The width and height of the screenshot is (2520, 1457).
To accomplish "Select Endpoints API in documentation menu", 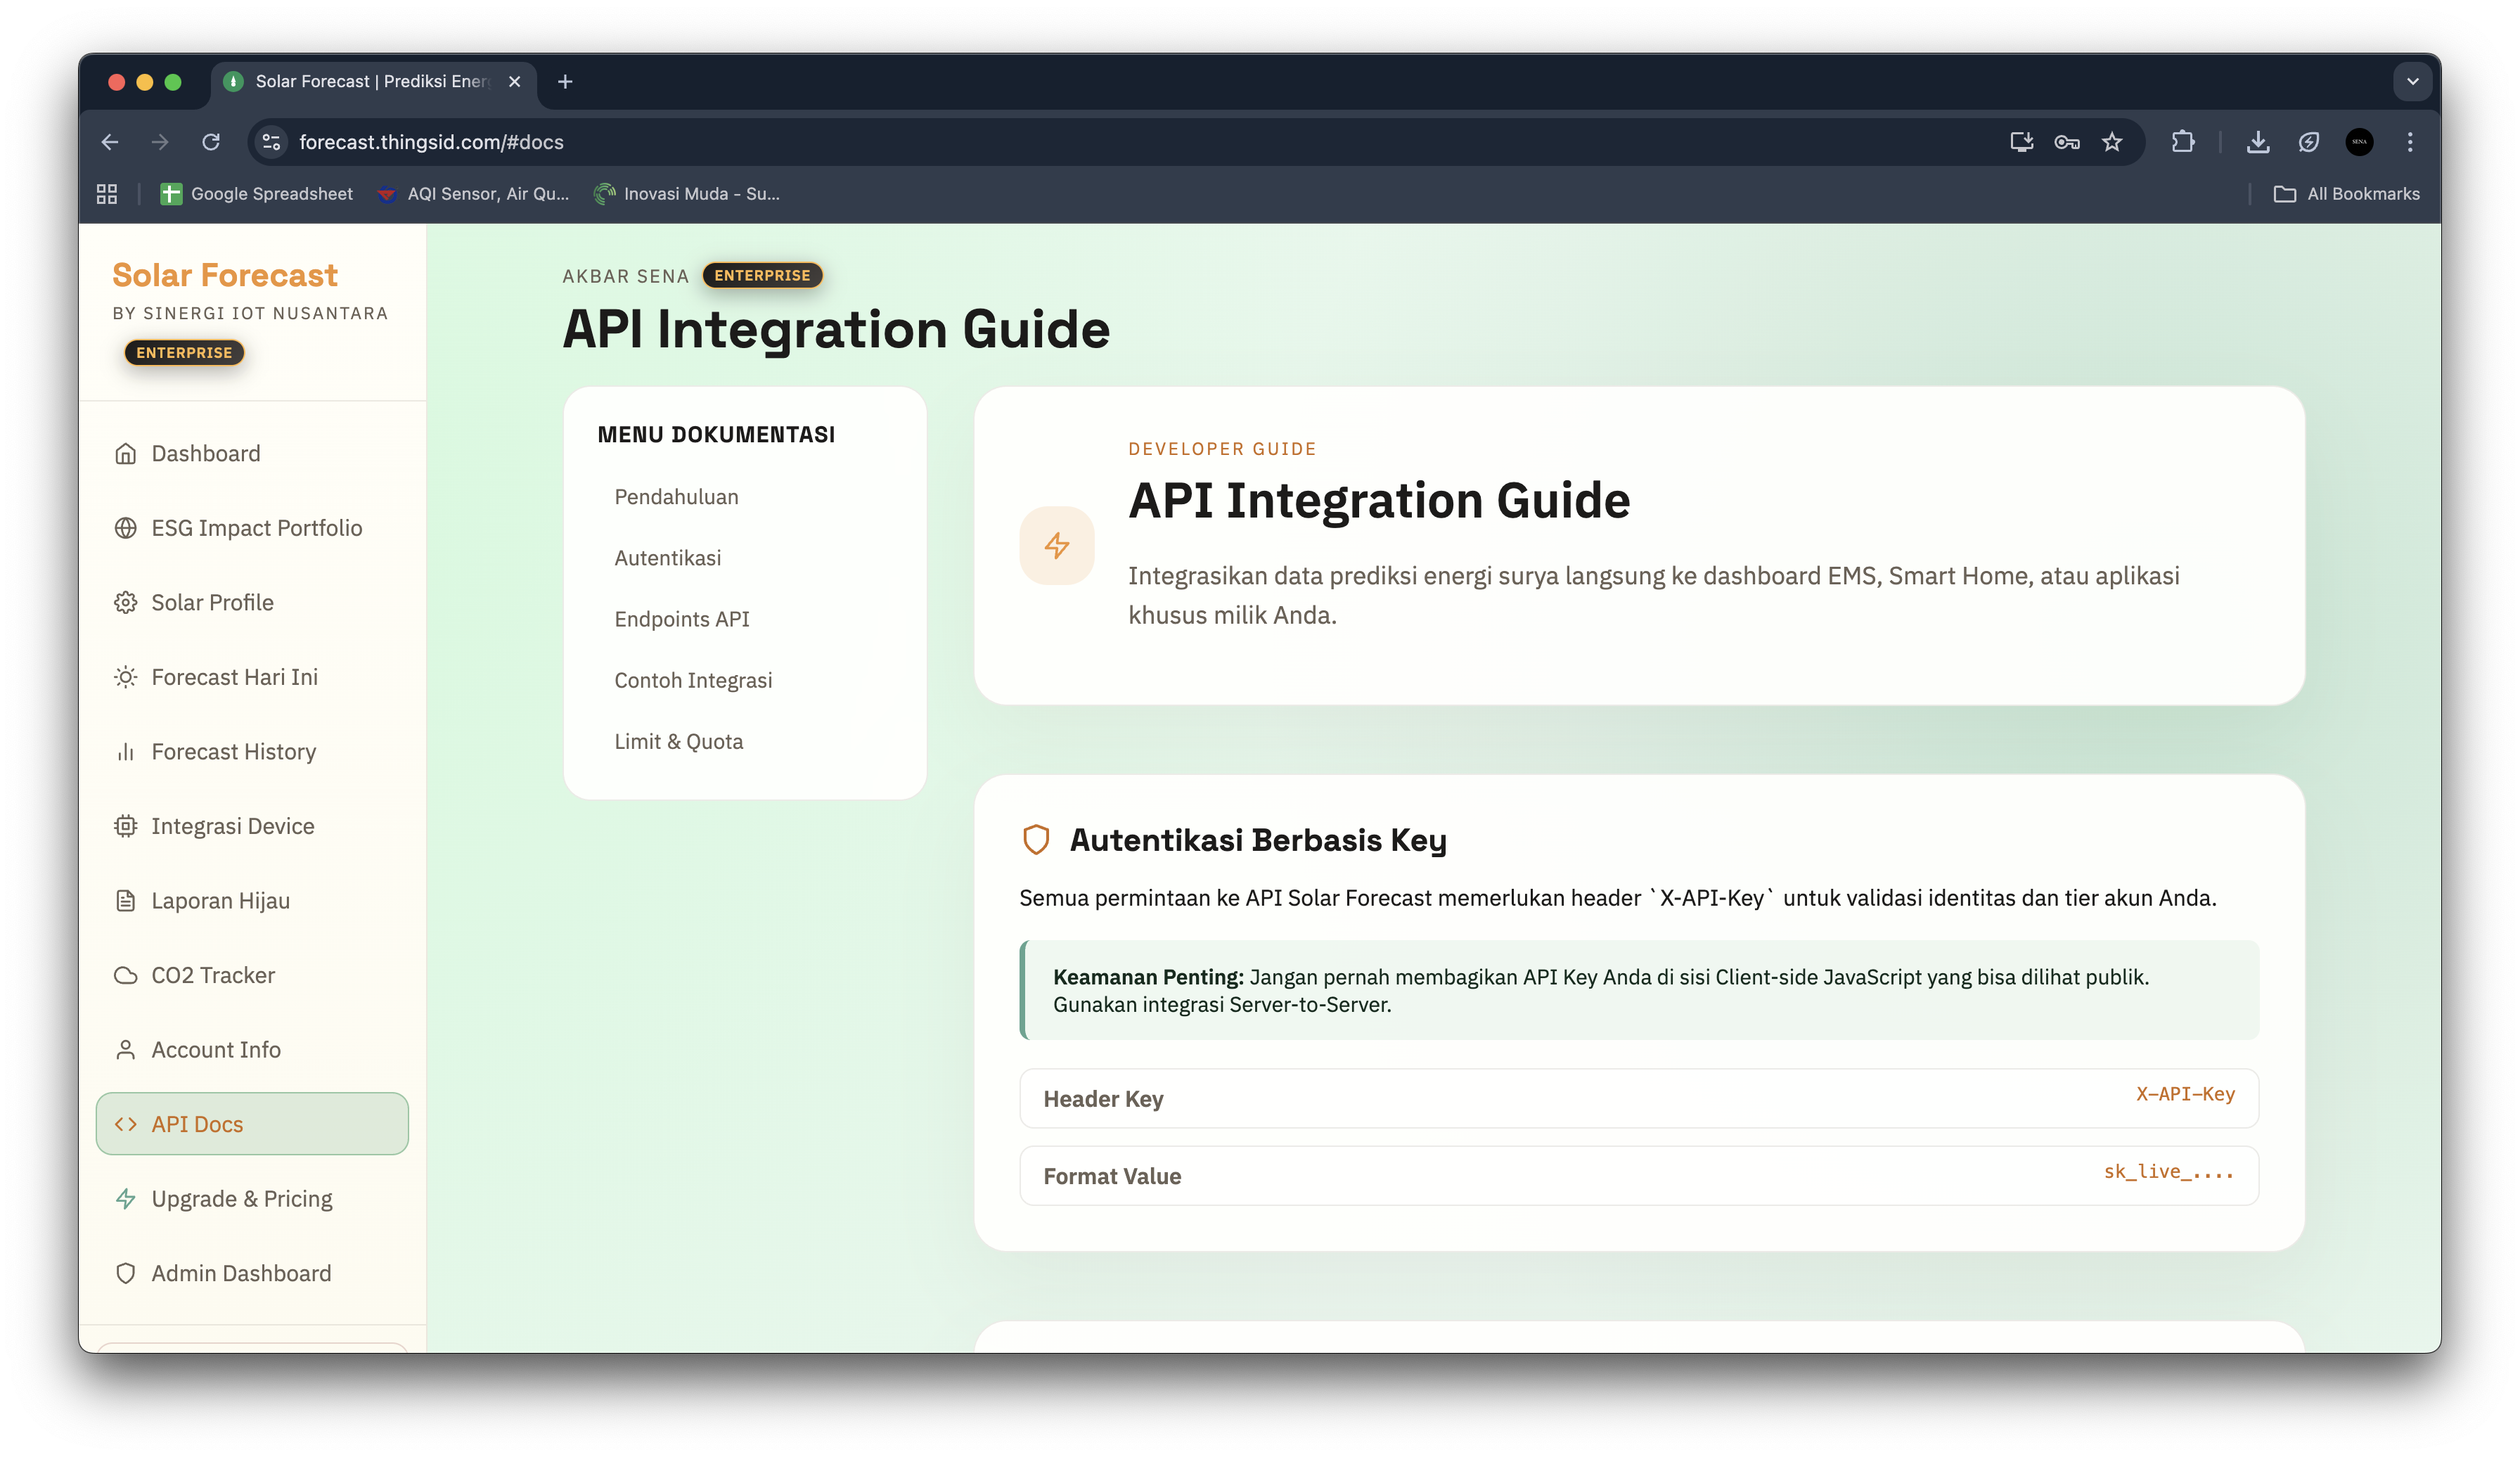I will tap(681, 619).
